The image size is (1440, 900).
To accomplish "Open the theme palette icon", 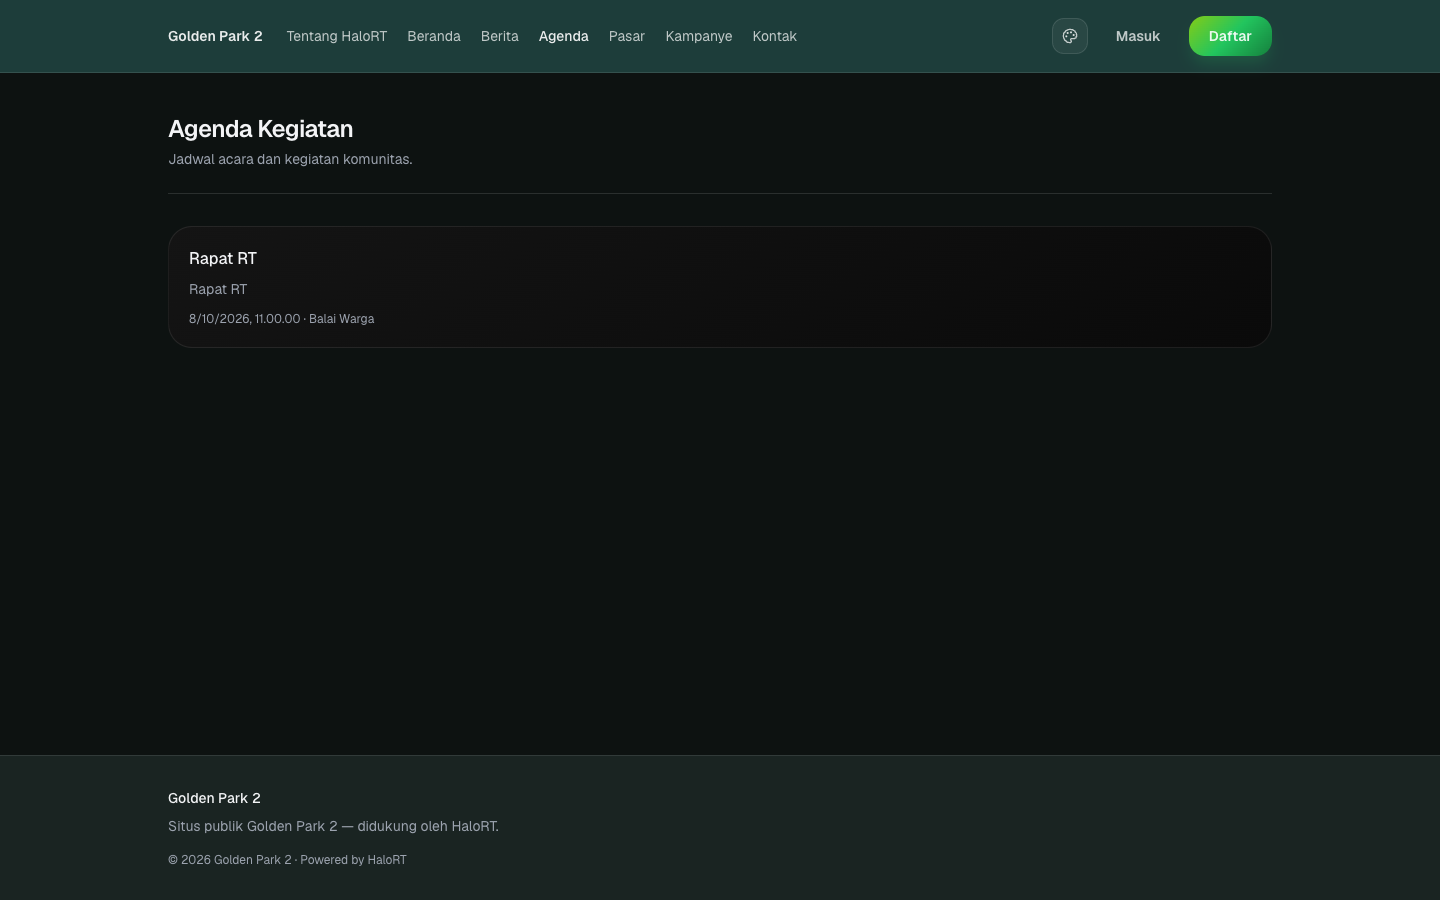I will point(1069,36).
